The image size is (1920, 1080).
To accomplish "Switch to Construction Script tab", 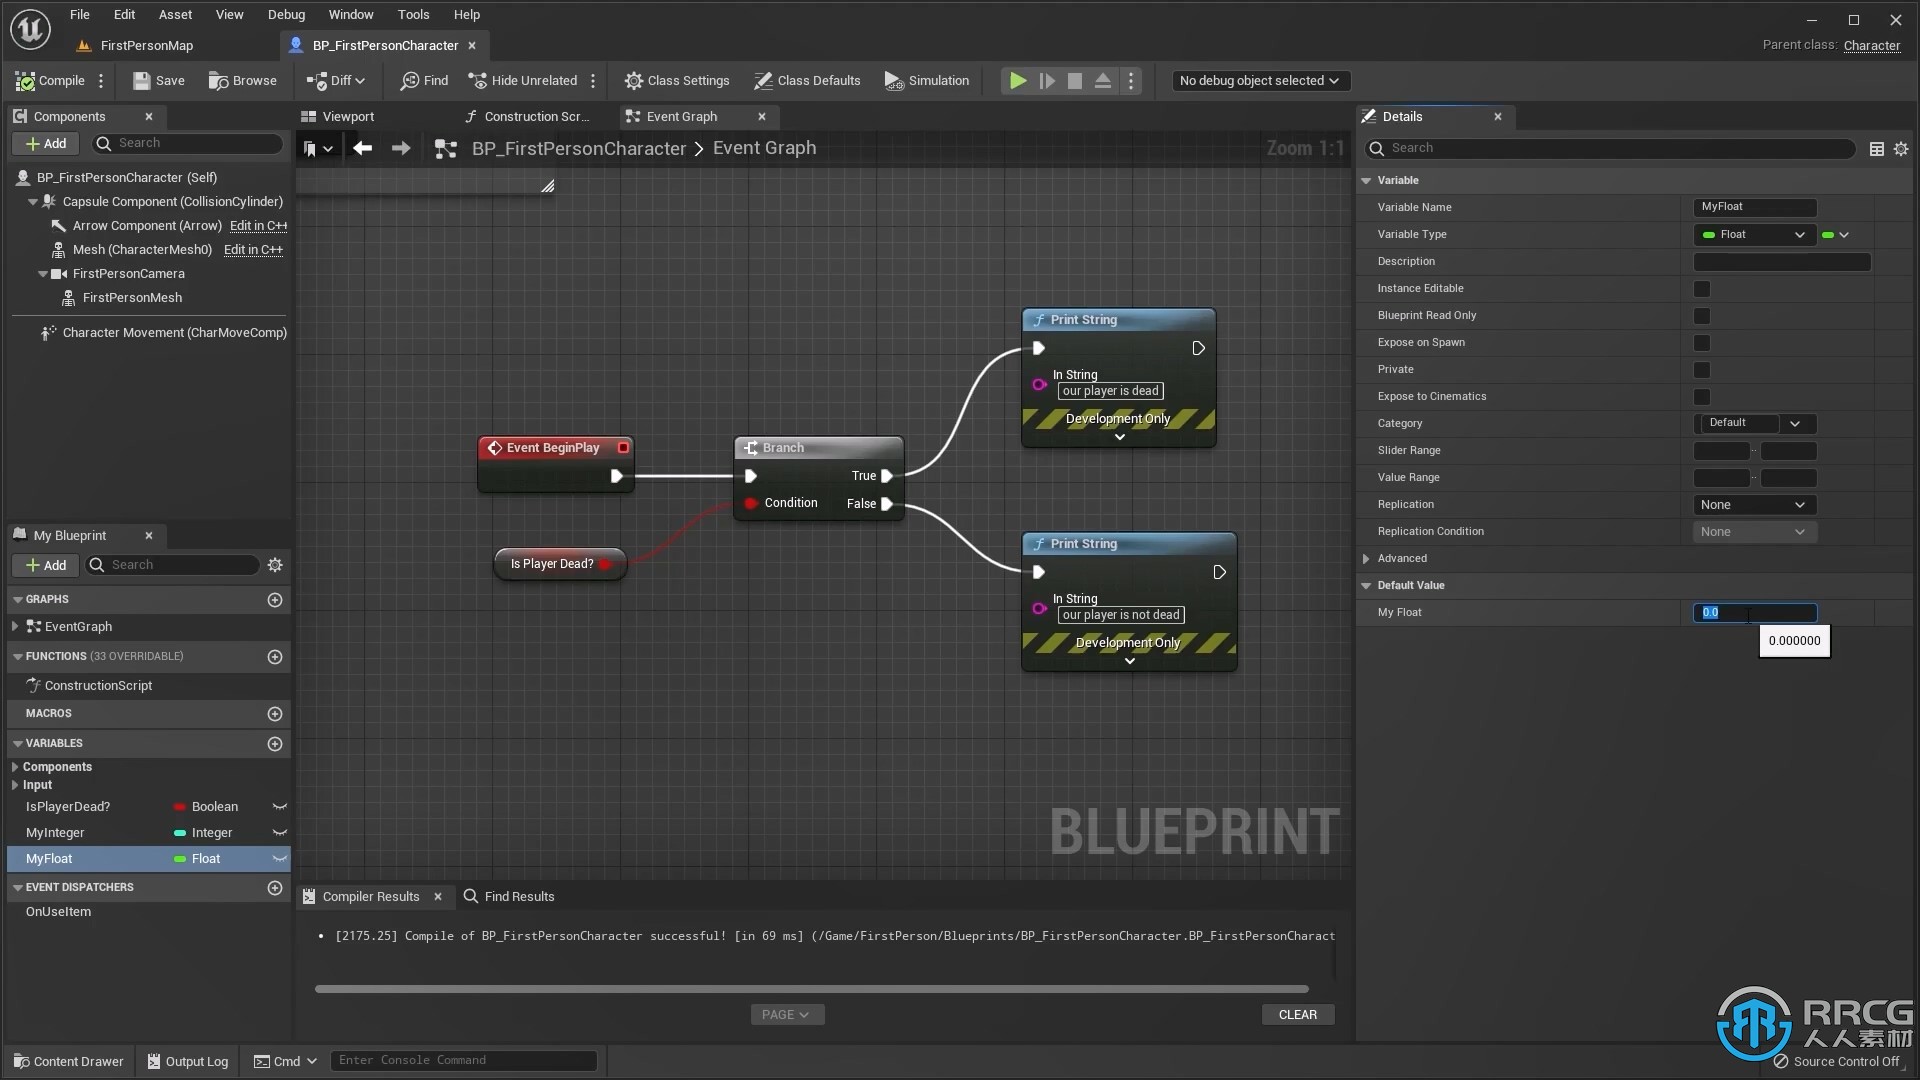I will (x=528, y=117).
